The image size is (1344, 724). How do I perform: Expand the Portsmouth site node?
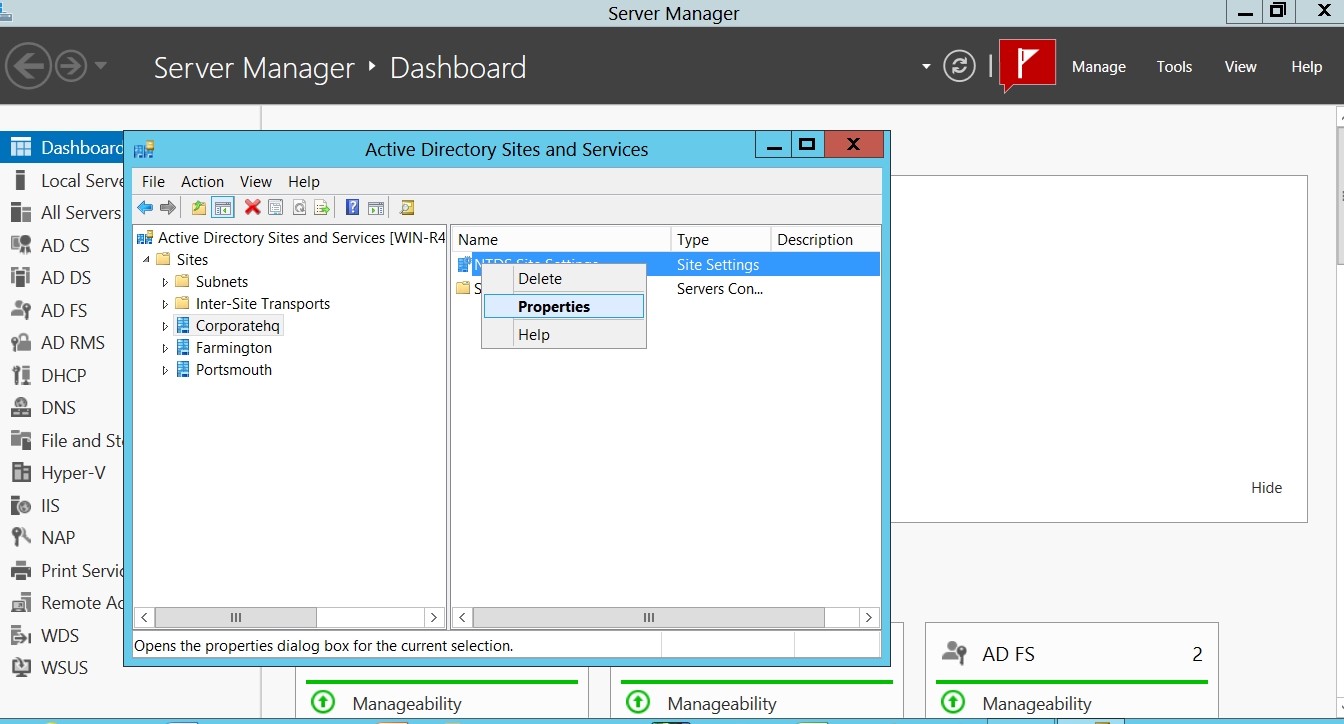click(165, 370)
